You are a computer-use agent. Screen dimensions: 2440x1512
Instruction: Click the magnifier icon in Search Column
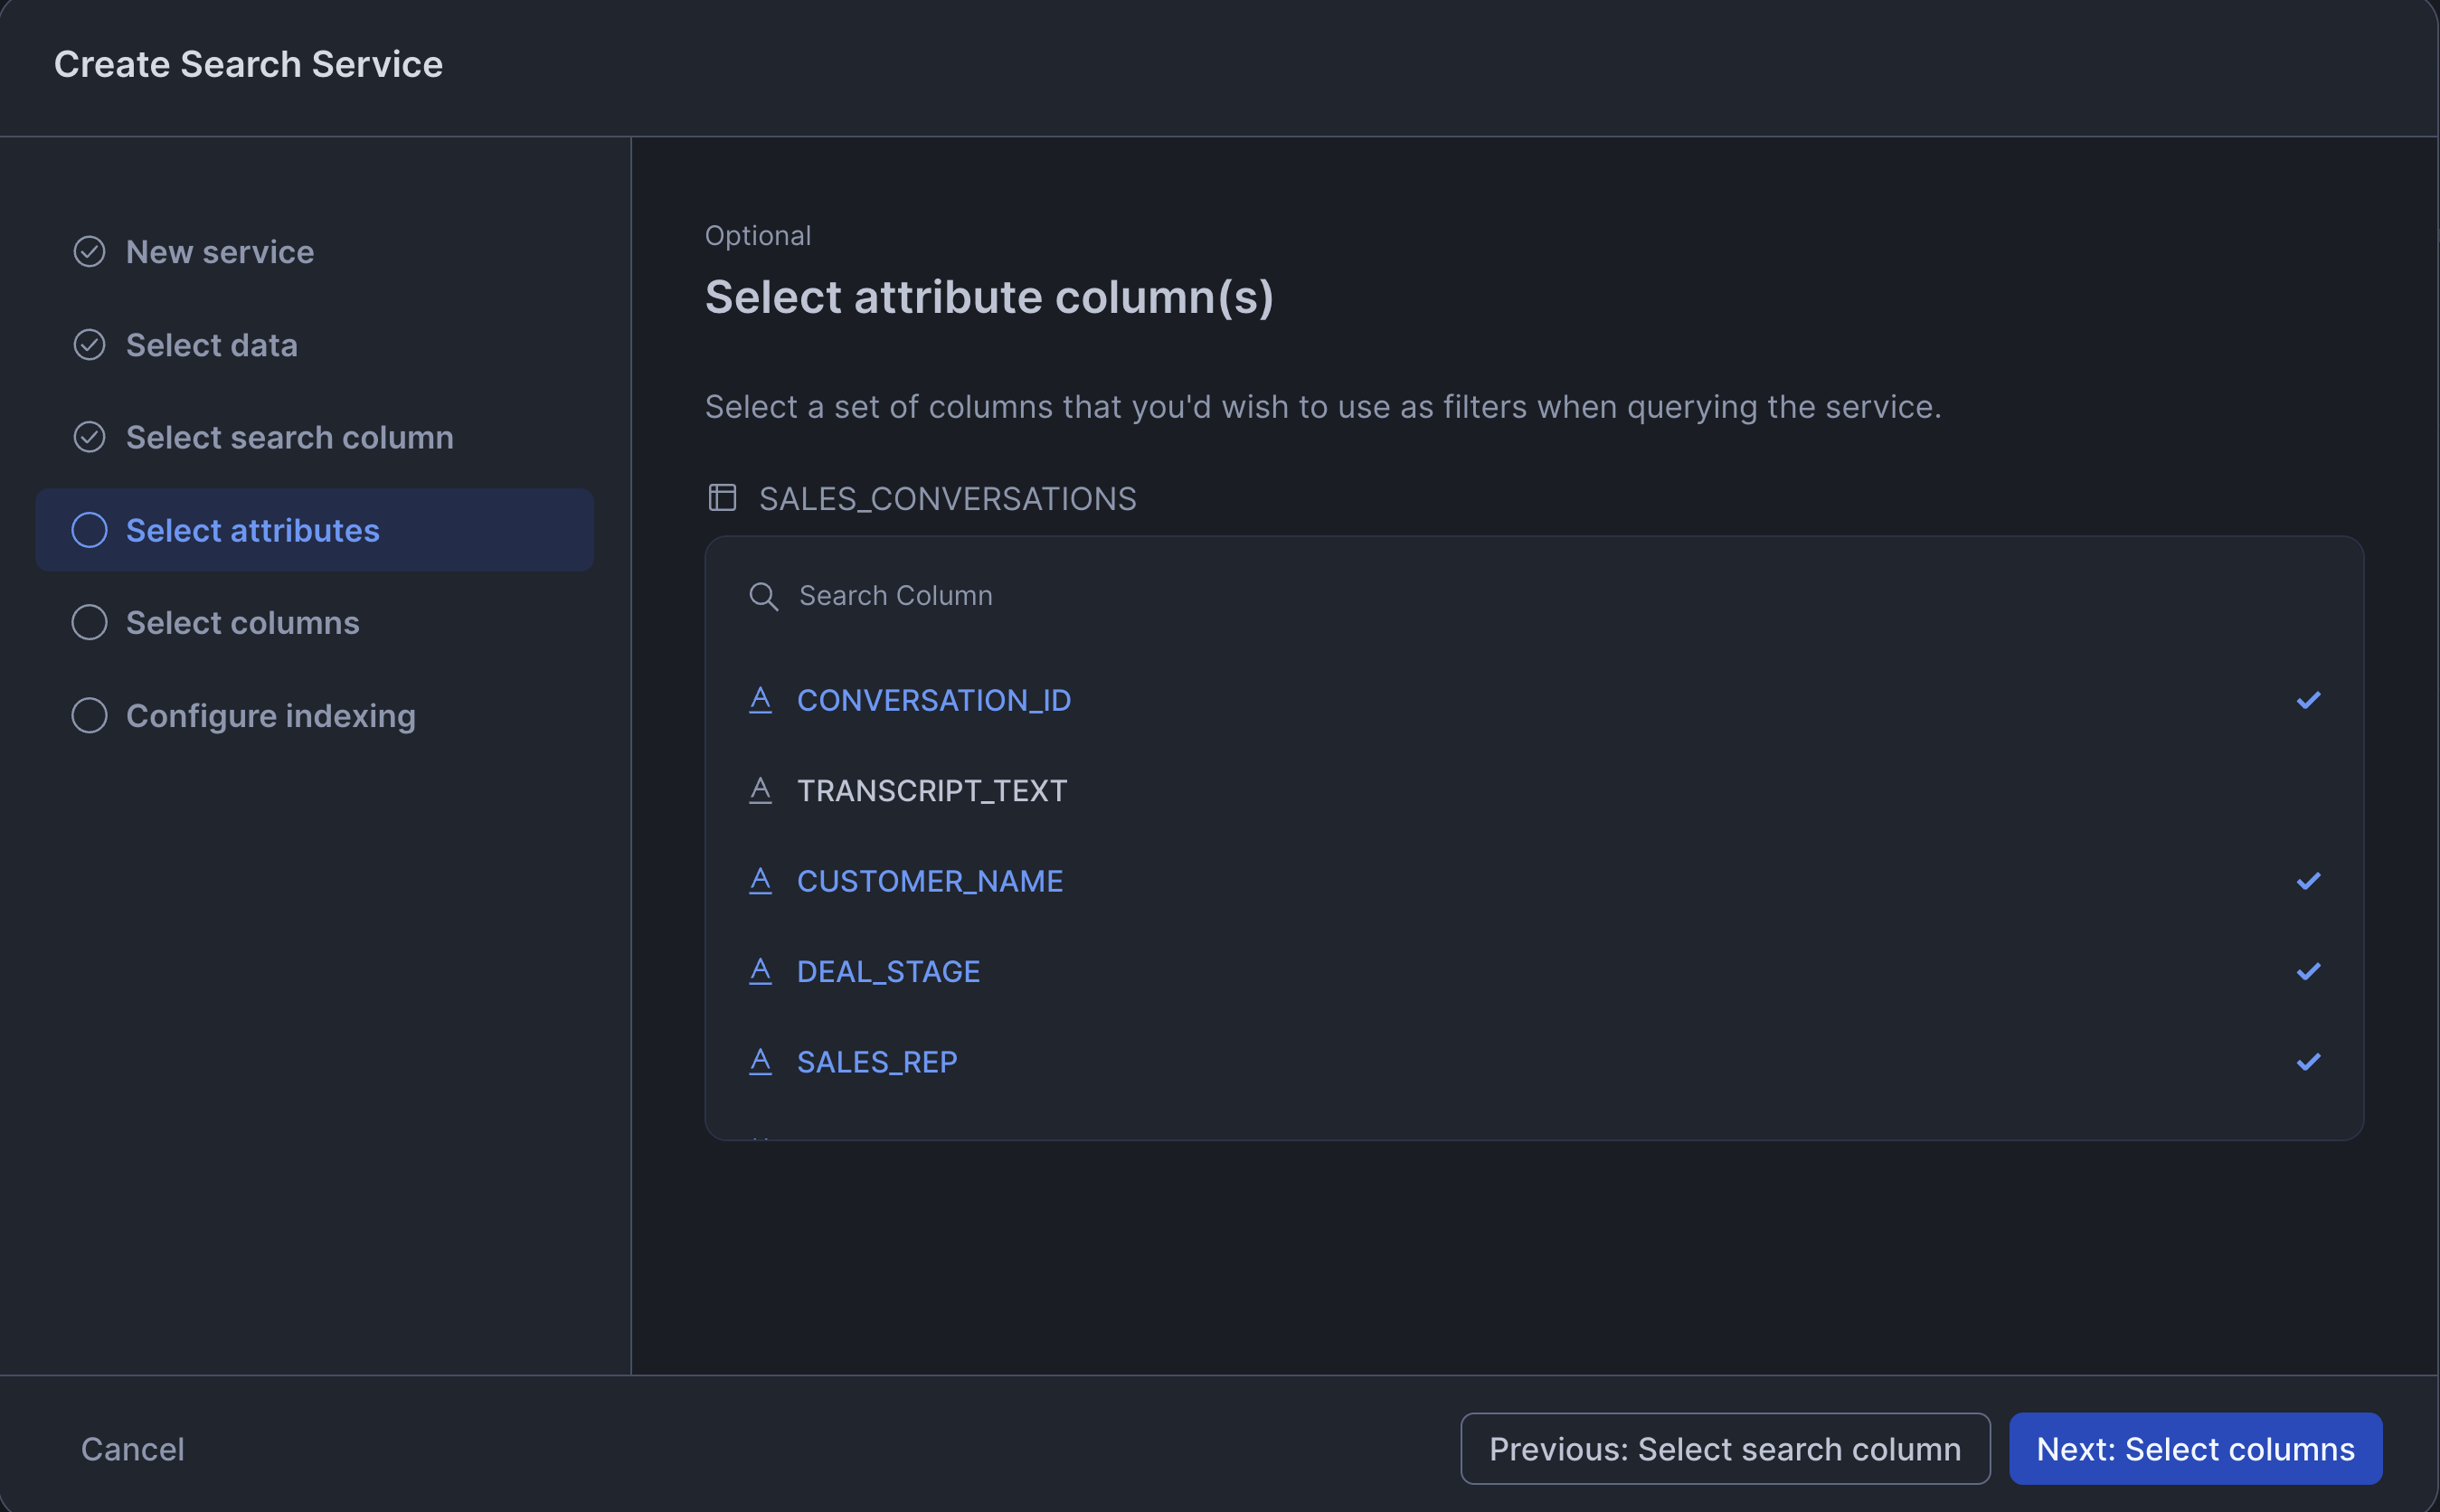[763, 596]
